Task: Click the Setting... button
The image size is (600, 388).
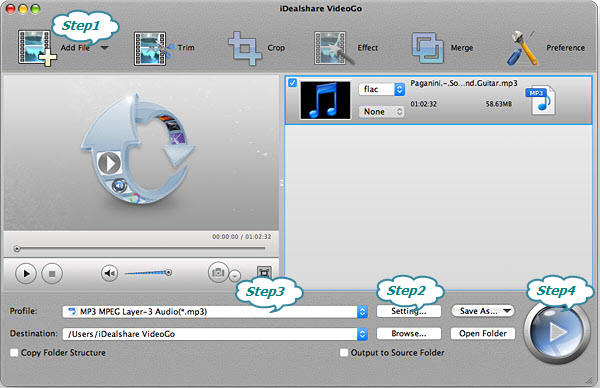Action: (409, 311)
